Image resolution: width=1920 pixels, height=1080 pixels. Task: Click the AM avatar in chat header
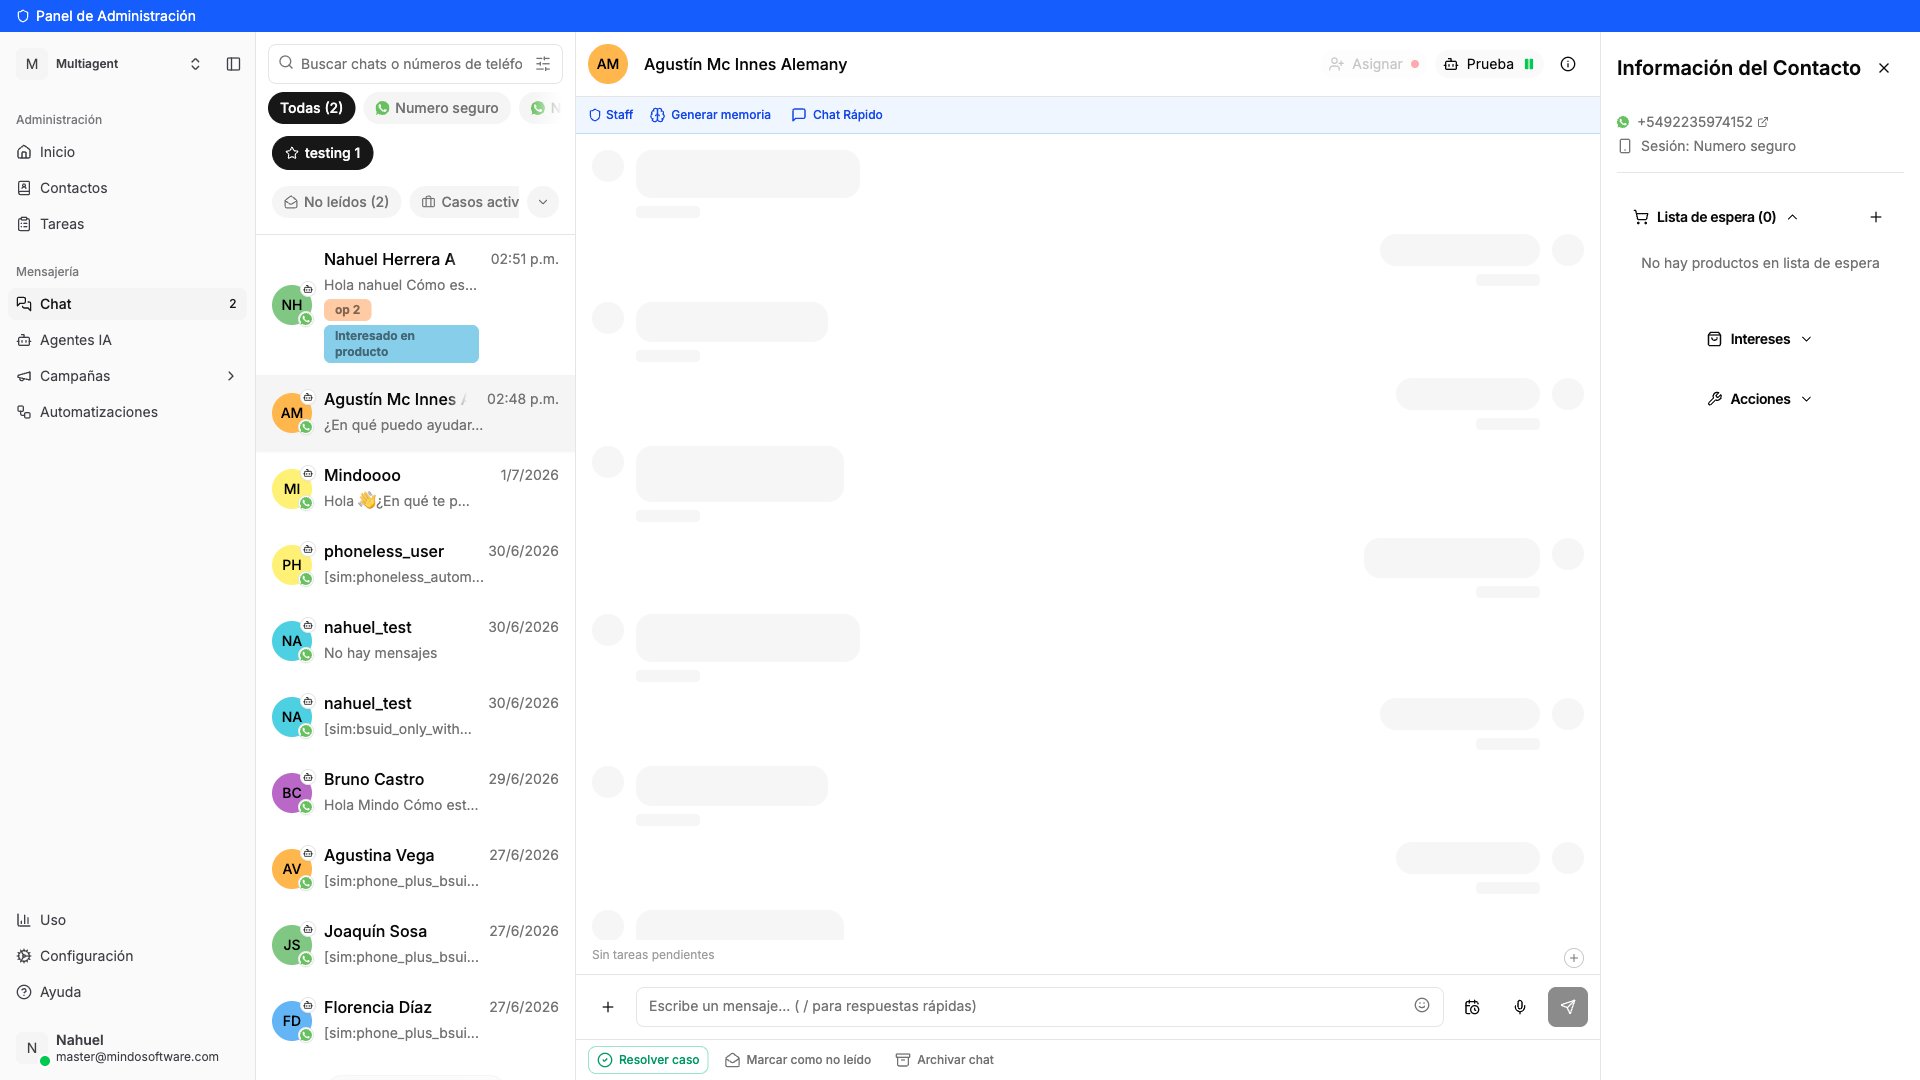tap(608, 64)
